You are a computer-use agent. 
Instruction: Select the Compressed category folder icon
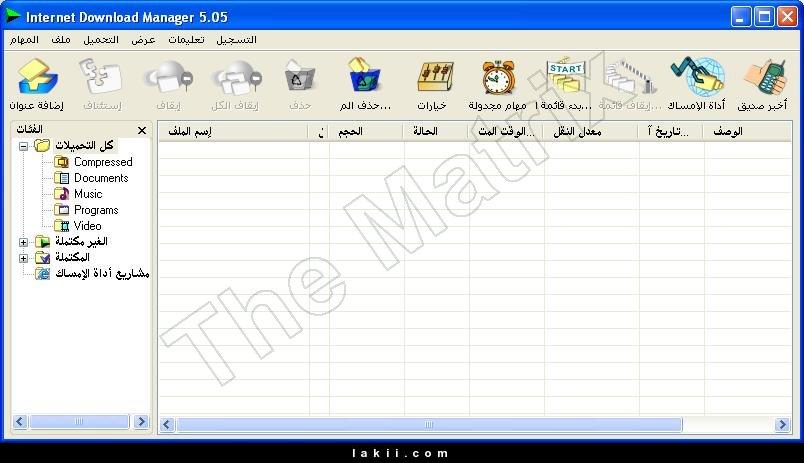tap(62, 162)
